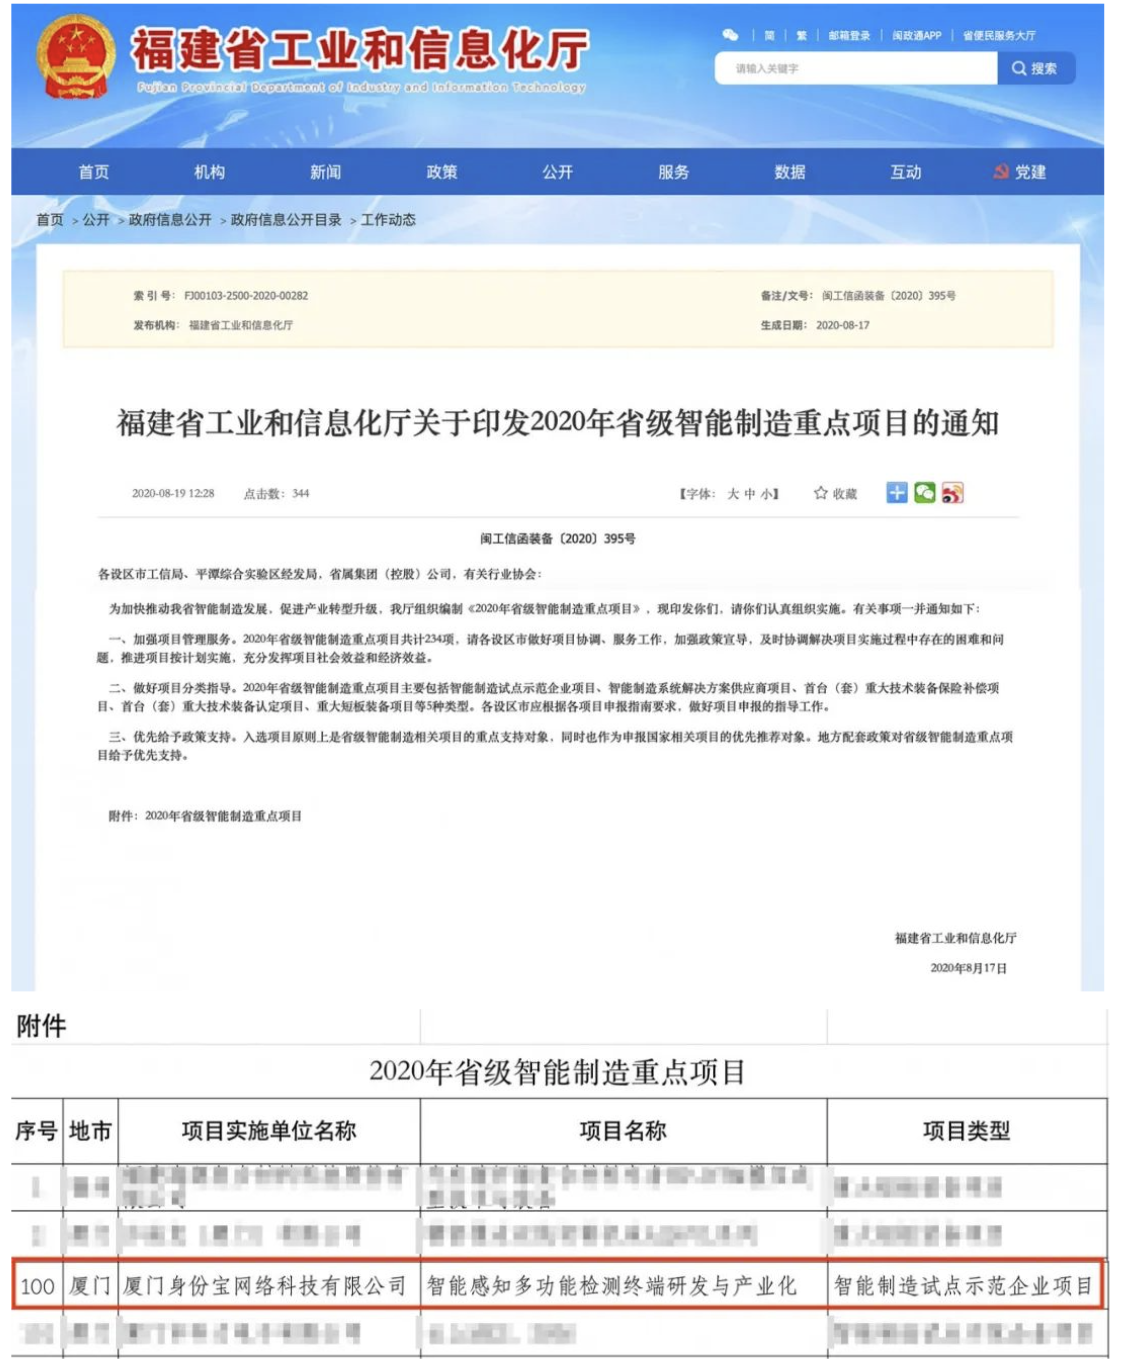Set font size to large 大
This screenshot has width=1124, height=1368.
pyautogui.click(x=733, y=494)
